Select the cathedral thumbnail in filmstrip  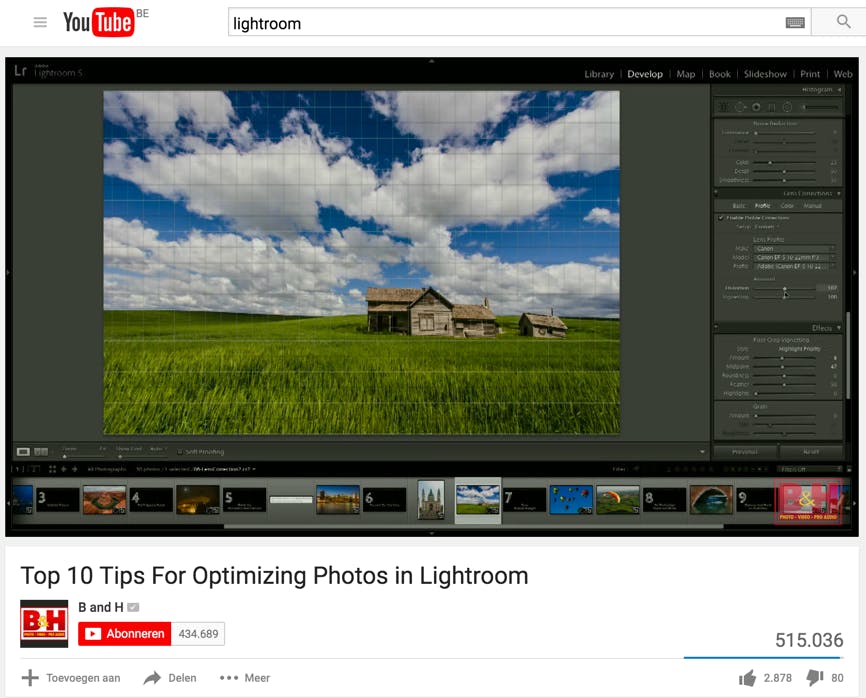click(x=431, y=500)
